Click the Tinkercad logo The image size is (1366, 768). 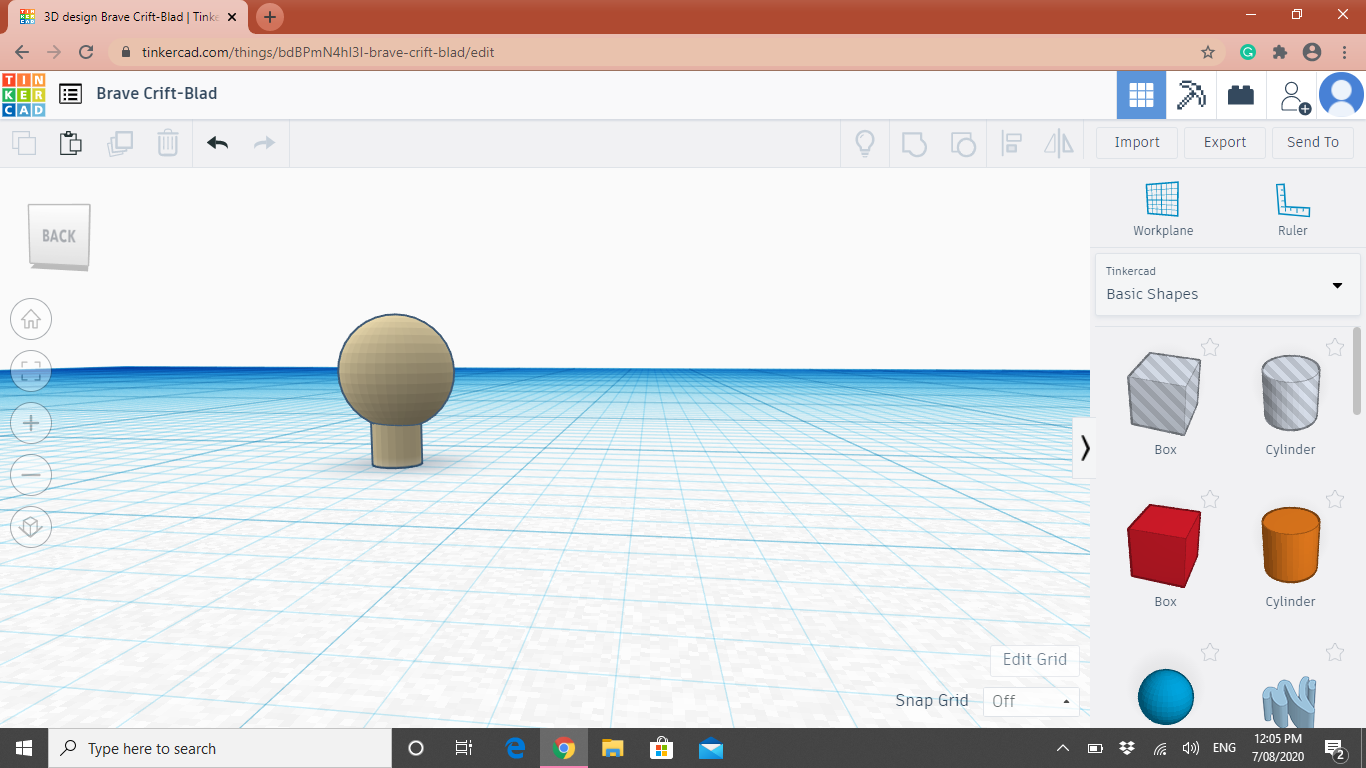(x=23, y=94)
